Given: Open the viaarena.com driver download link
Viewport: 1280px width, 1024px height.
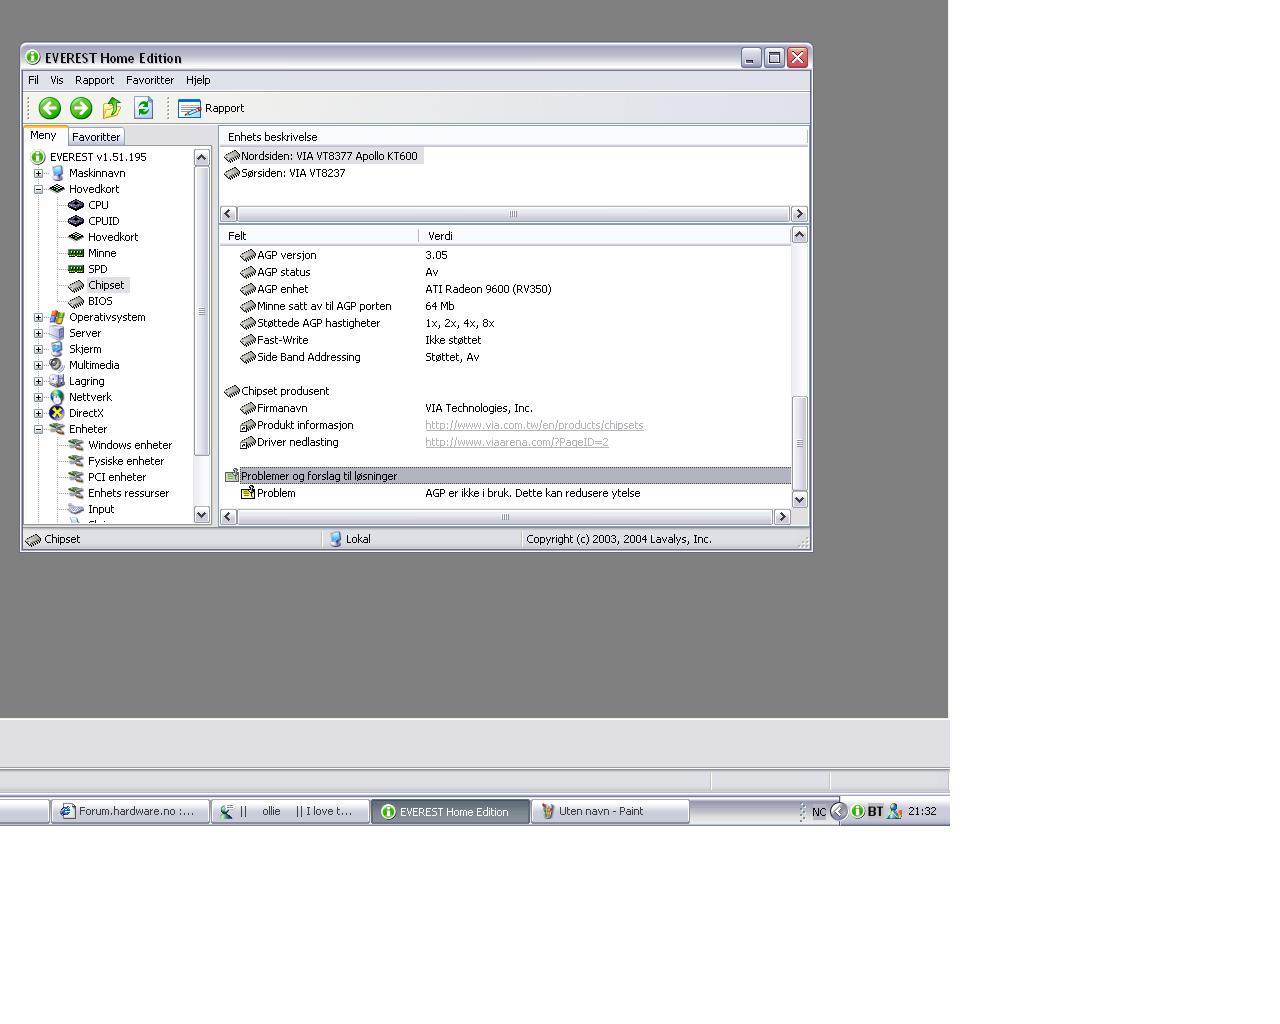Looking at the screenshot, I should coord(517,442).
